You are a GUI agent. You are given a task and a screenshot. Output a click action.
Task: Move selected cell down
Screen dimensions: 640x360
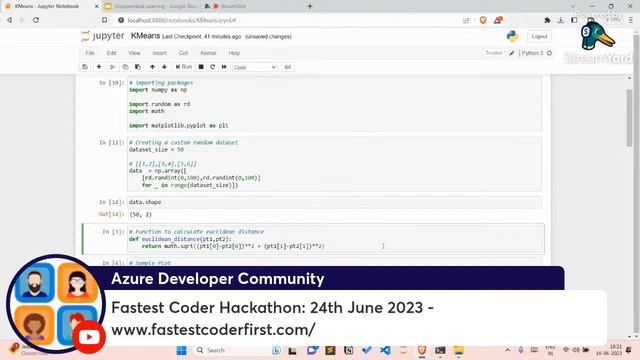pyautogui.click(x=164, y=67)
